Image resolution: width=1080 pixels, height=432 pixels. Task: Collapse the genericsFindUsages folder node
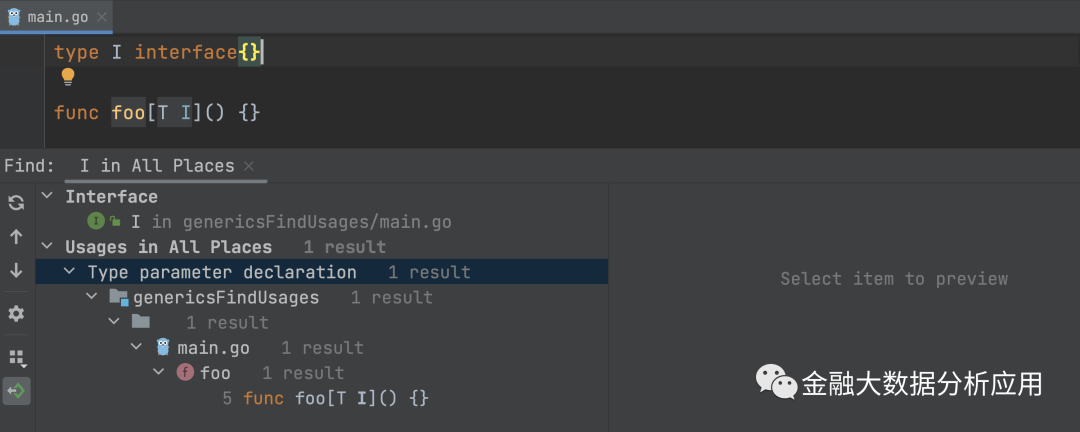92,297
